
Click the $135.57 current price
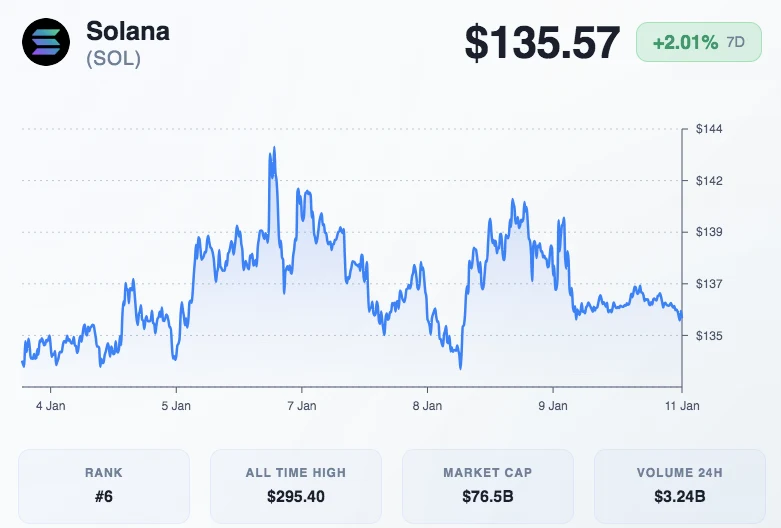(542, 43)
